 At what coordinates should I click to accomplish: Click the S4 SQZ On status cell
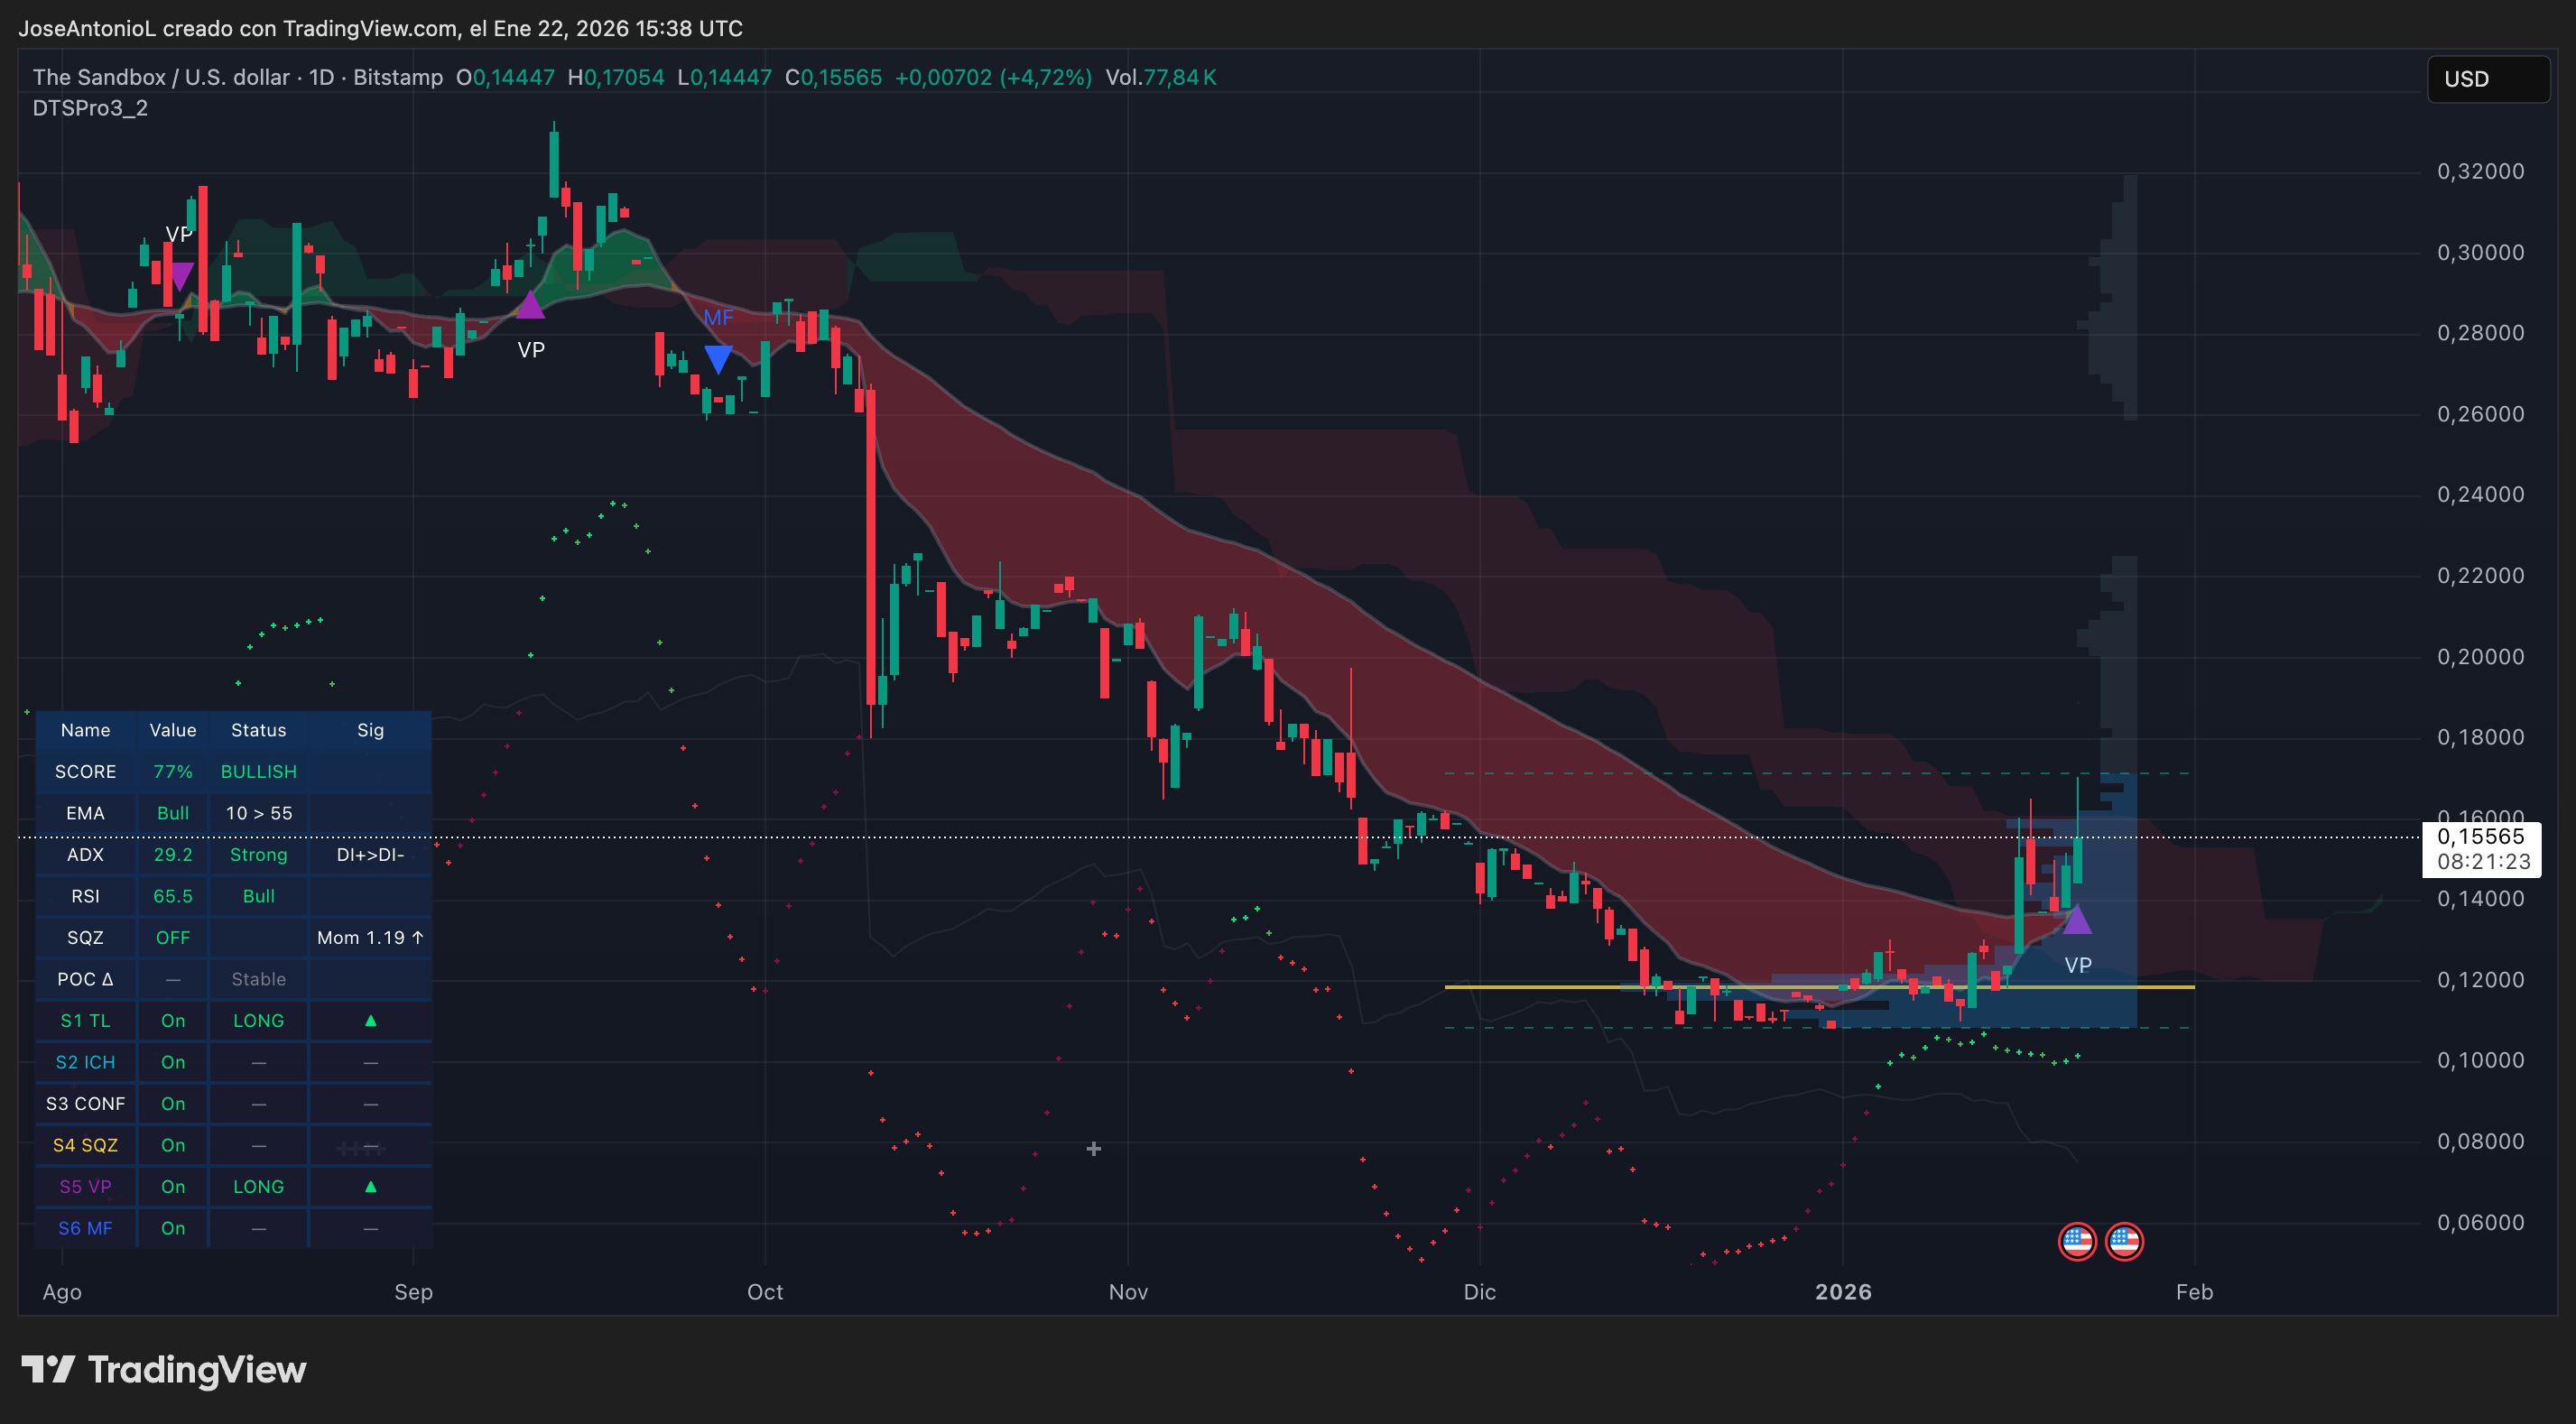173,1145
